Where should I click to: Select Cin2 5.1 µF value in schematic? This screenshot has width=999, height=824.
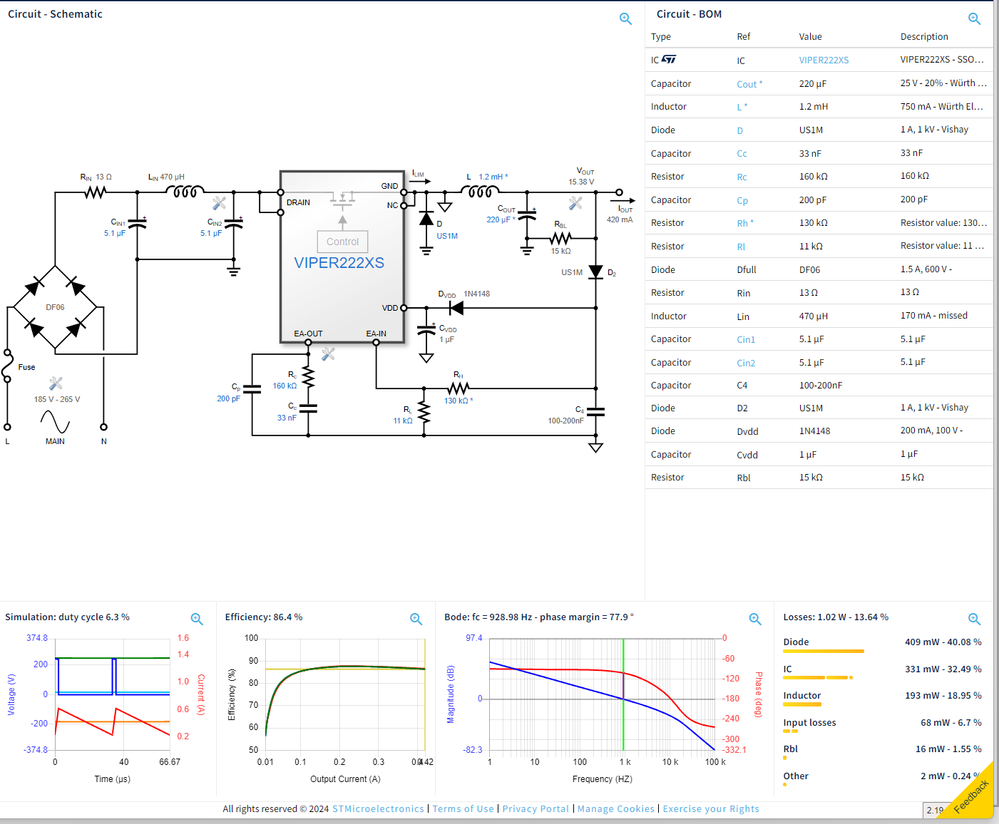[x=211, y=233]
